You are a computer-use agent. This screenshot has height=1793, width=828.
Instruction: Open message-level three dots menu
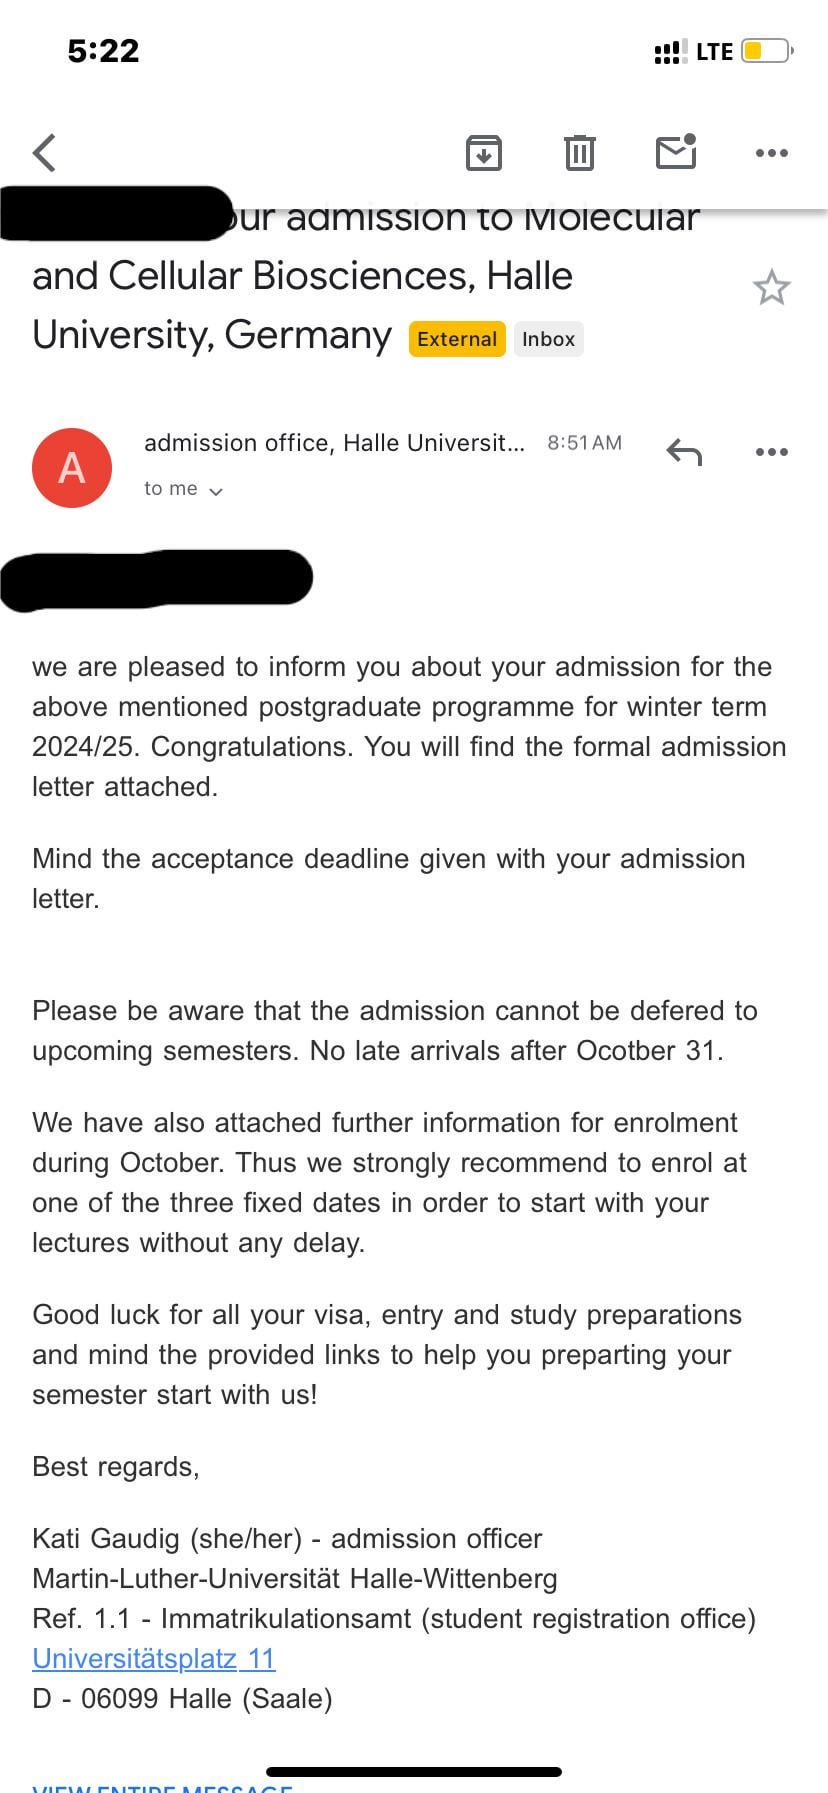tap(771, 452)
